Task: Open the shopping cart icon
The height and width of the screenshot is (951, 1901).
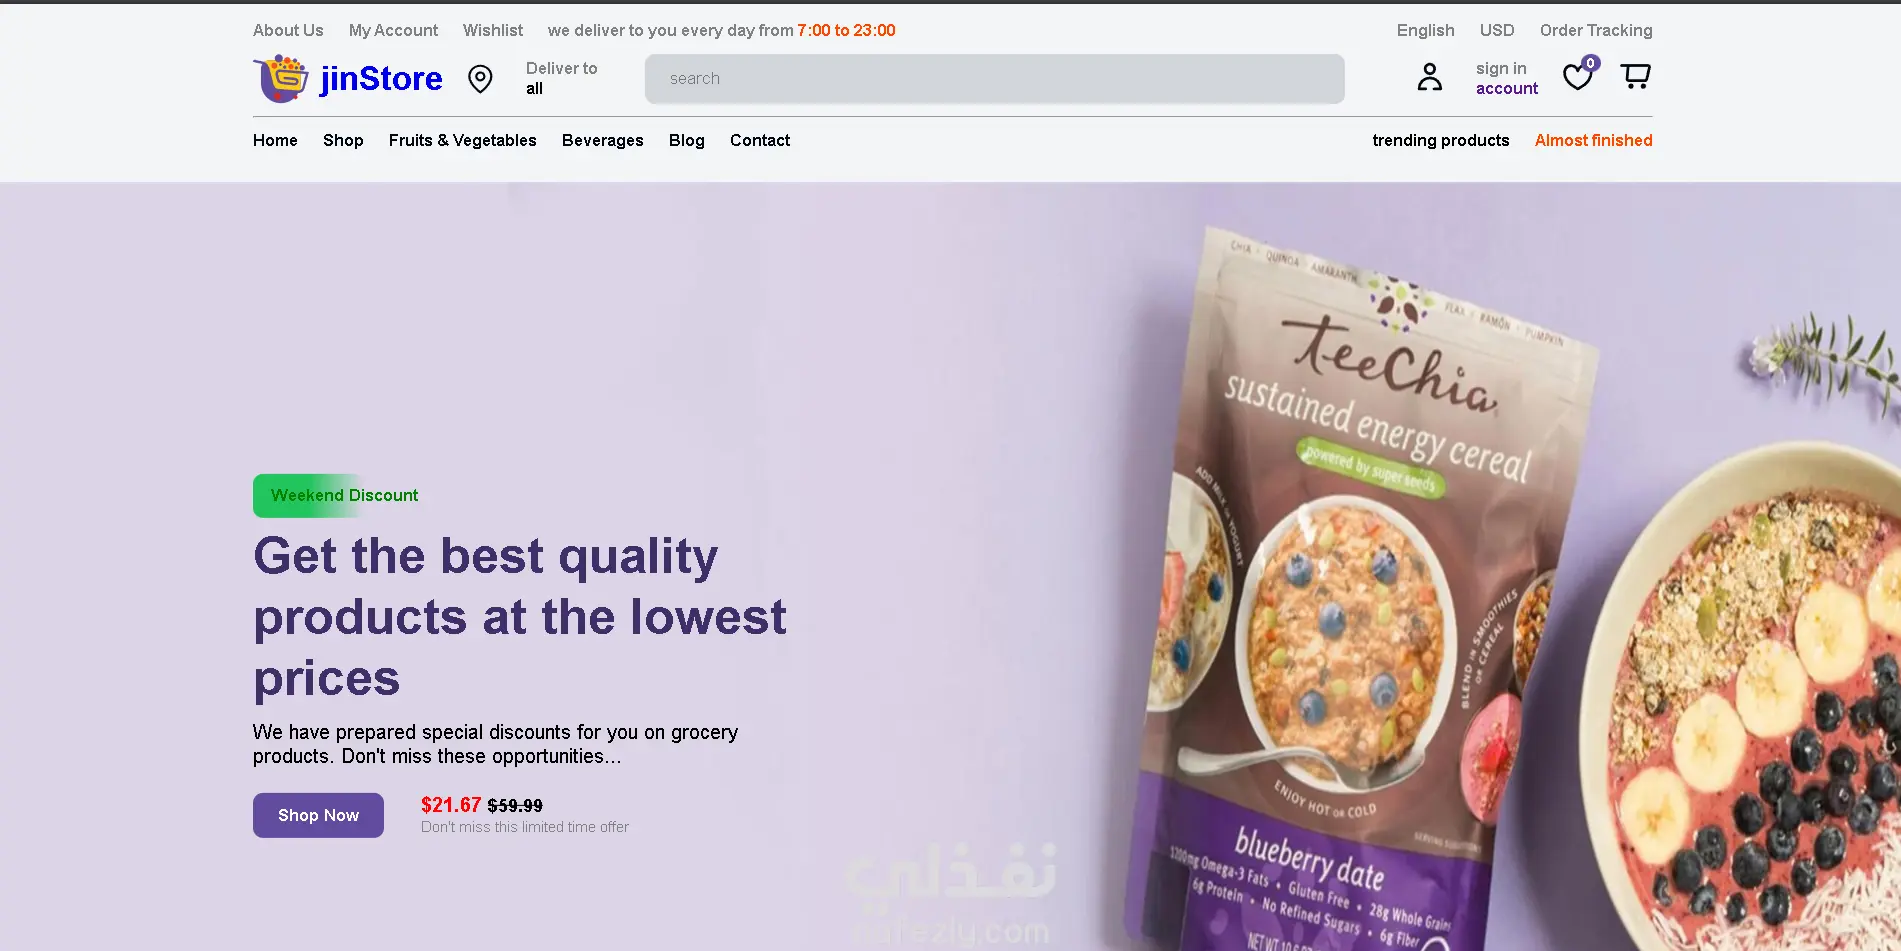Action: (1636, 76)
